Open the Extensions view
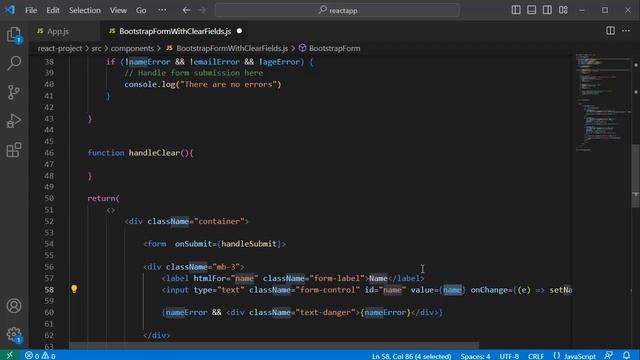This screenshot has width=640, height=360. click(x=14, y=150)
